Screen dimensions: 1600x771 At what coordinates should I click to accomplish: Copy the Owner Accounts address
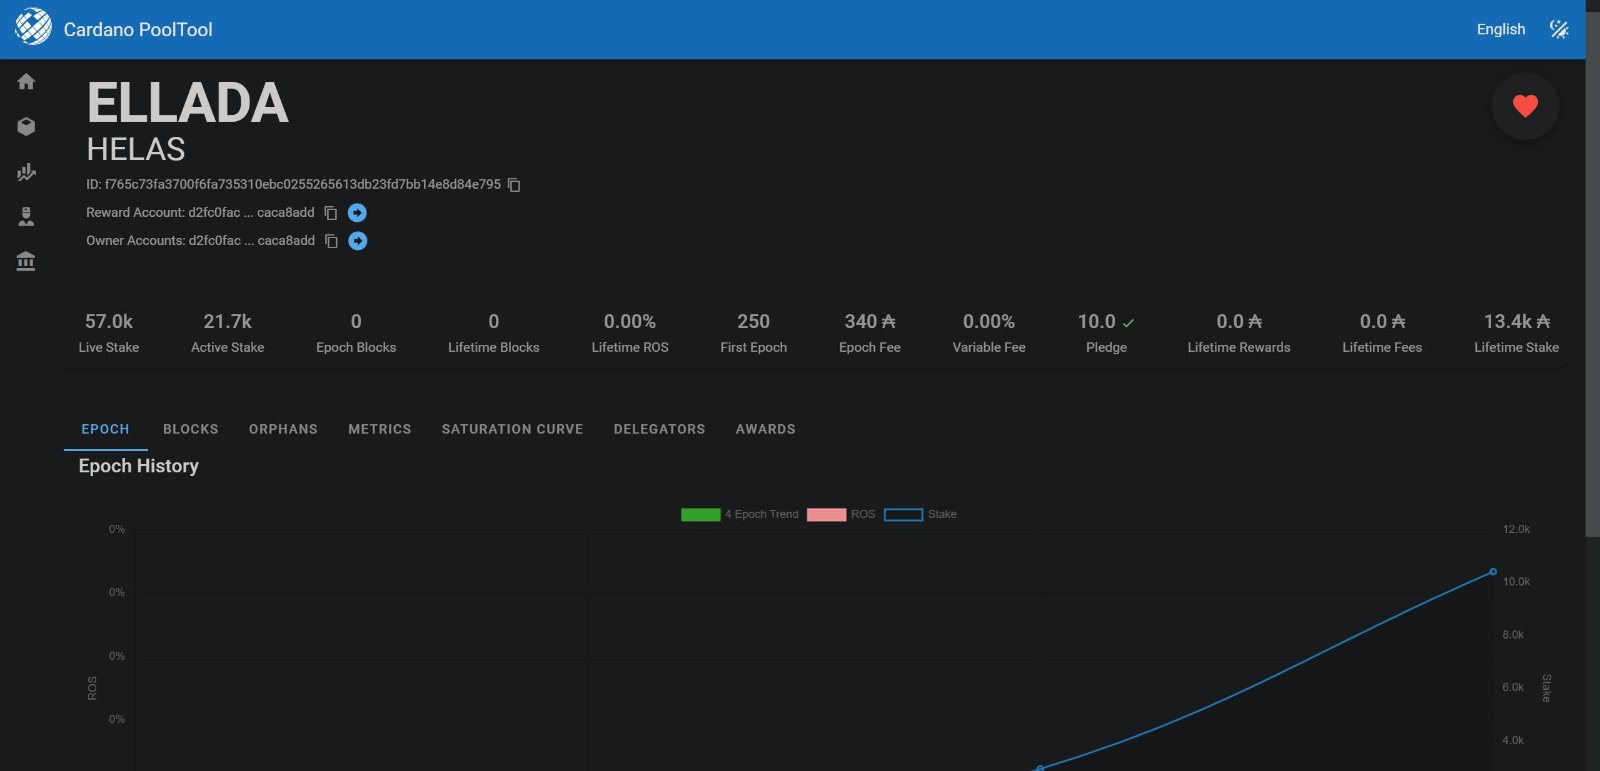(331, 241)
